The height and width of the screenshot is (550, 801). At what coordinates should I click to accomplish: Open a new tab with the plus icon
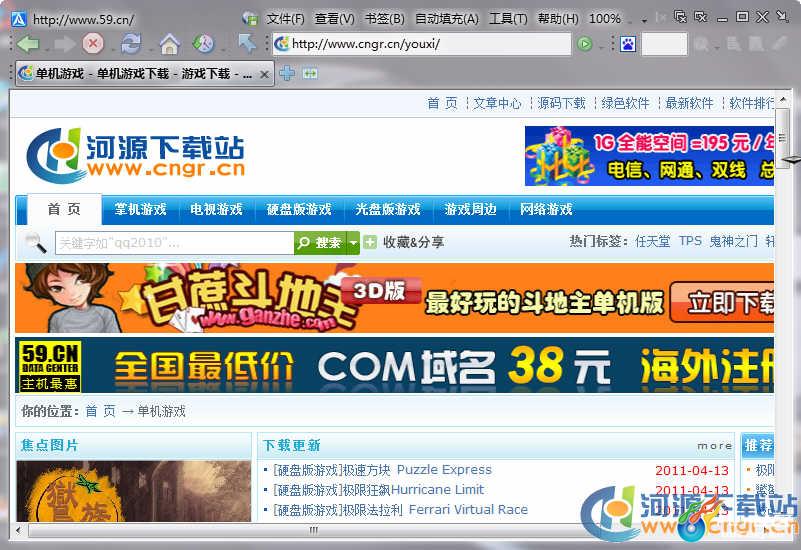pos(287,74)
